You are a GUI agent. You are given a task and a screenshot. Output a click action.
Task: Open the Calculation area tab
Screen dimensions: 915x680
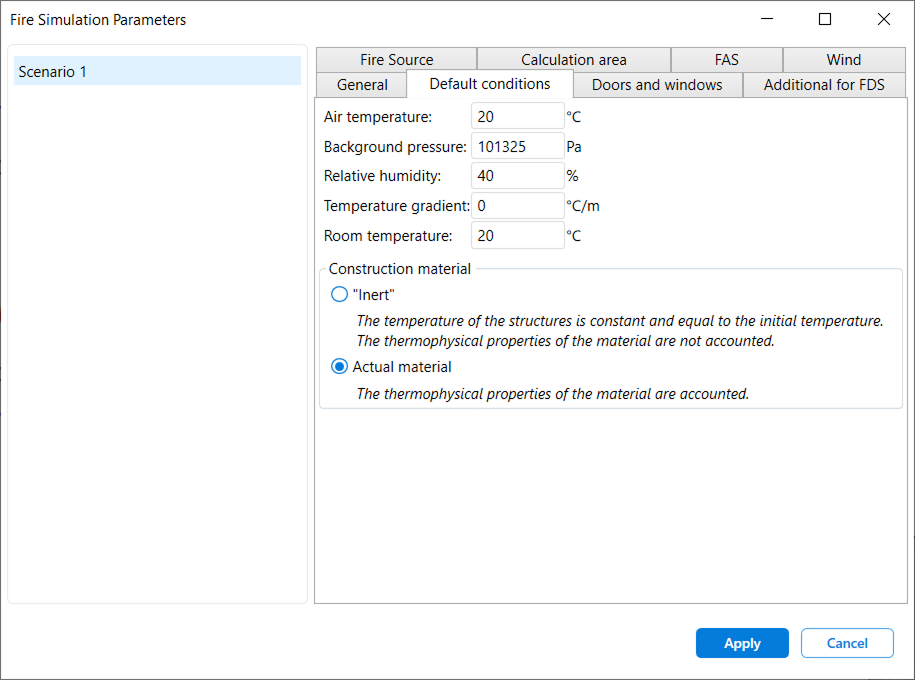tap(573, 59)
